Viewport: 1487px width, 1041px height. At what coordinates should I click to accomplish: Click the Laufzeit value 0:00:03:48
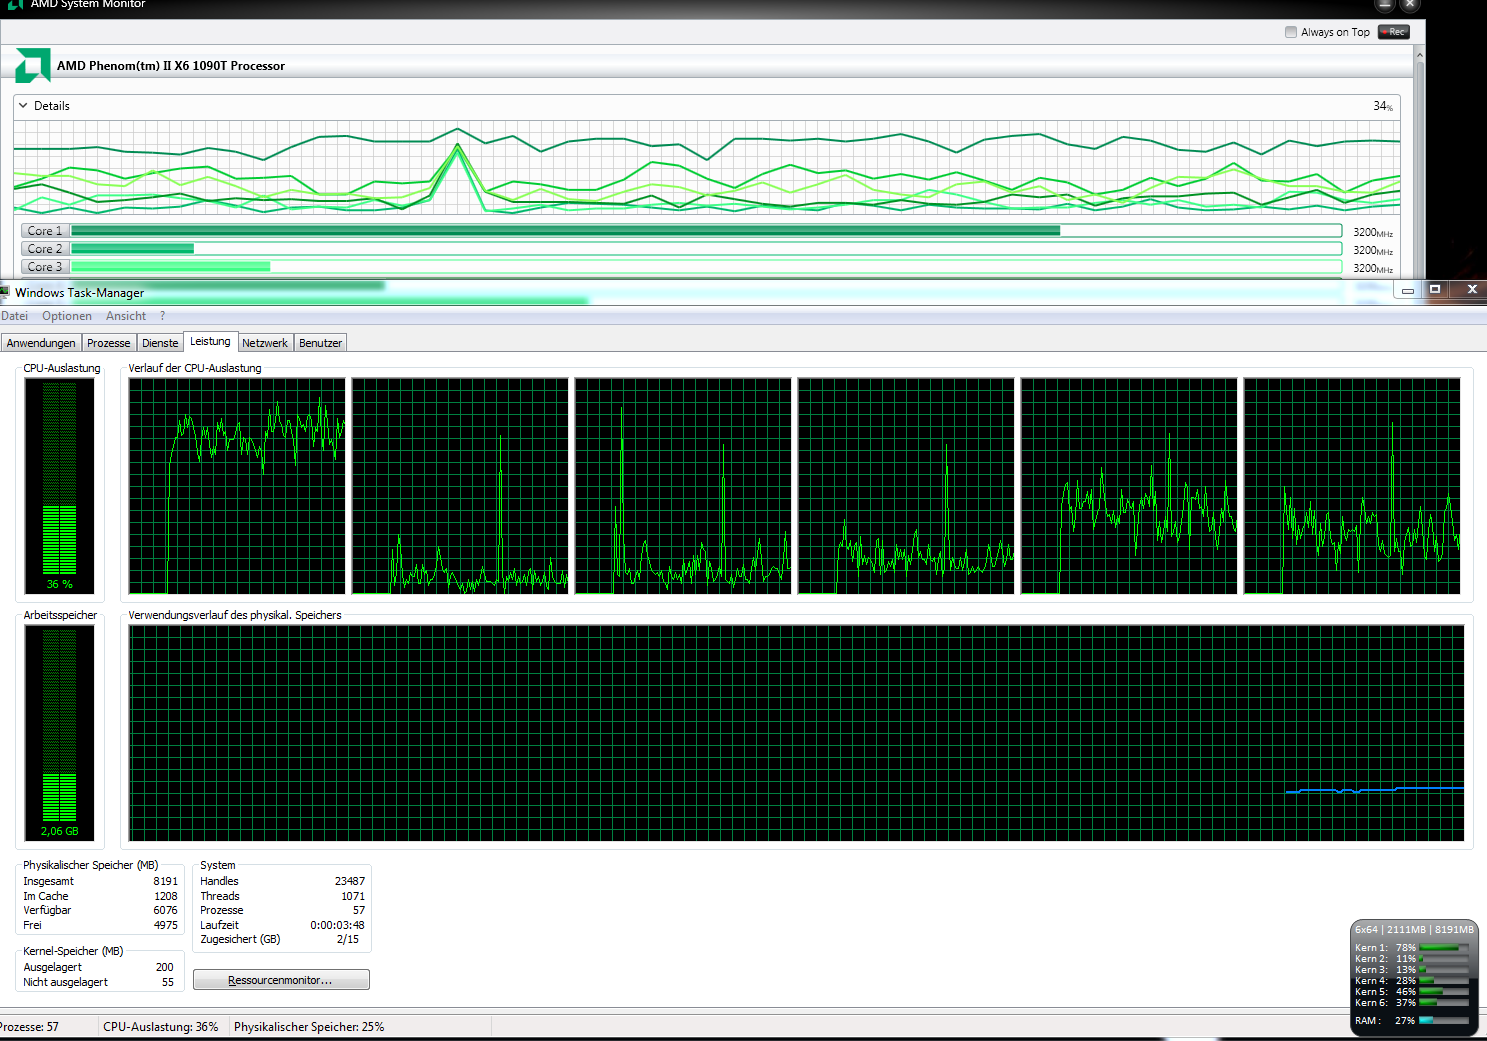click(x=337, y=925)
